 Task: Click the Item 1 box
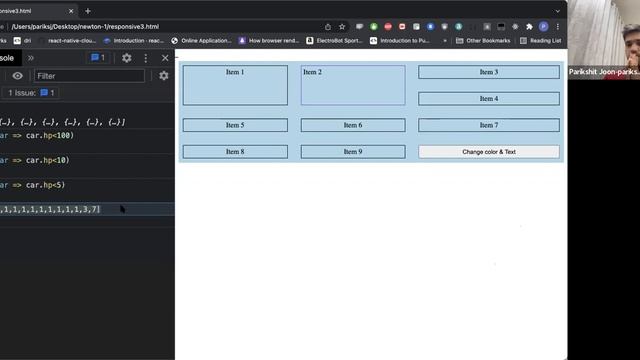click(235, 85)
